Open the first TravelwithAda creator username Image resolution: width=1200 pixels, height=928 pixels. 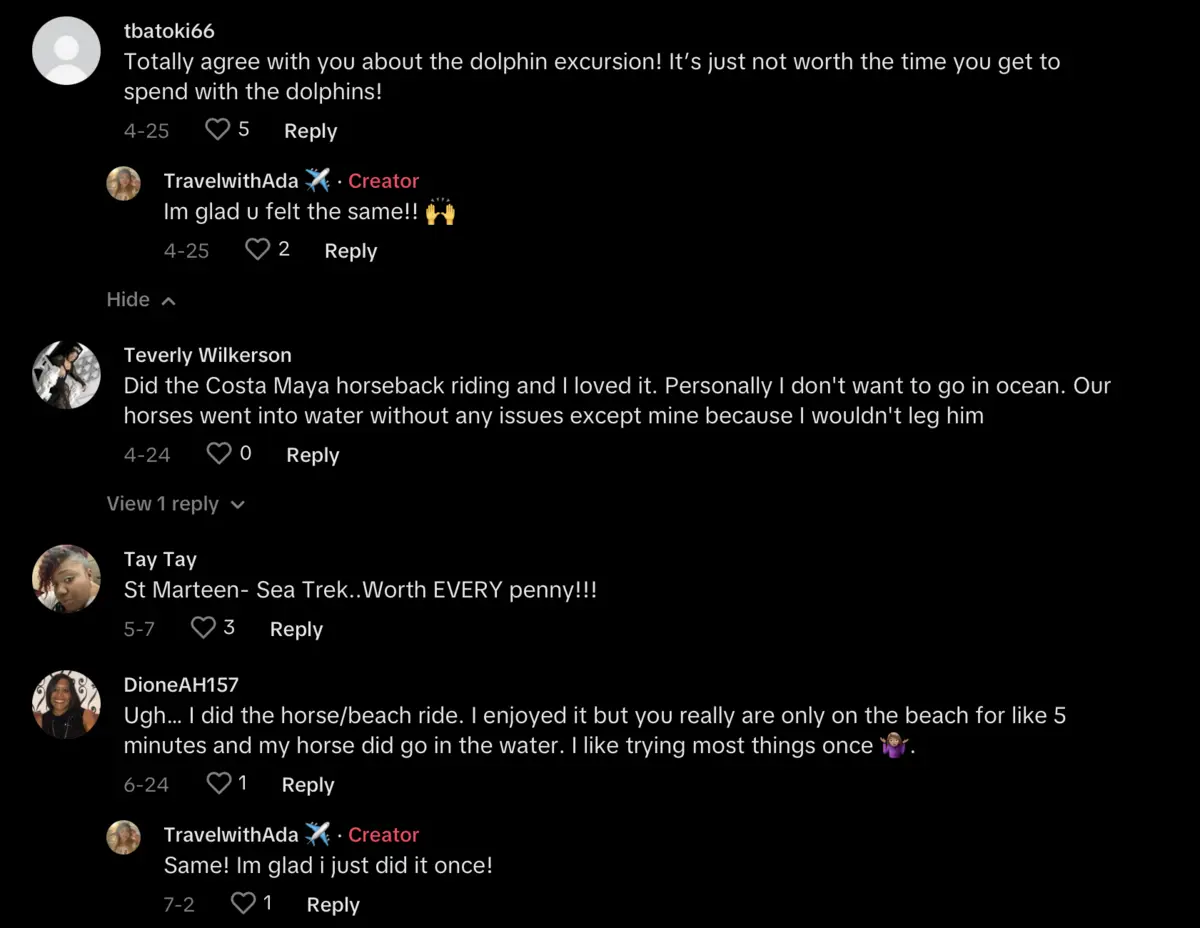pos(231,181)
